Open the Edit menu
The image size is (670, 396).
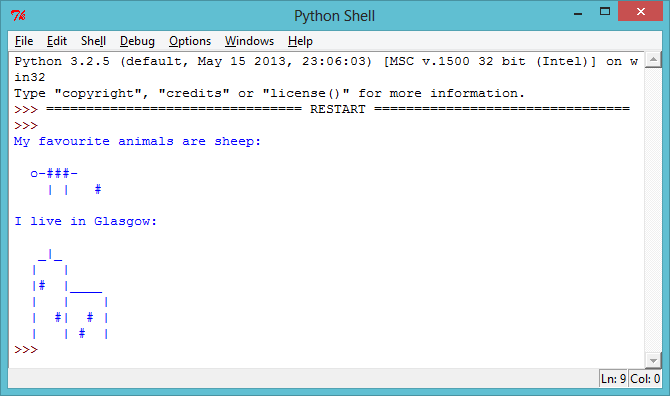coord(57,41)
